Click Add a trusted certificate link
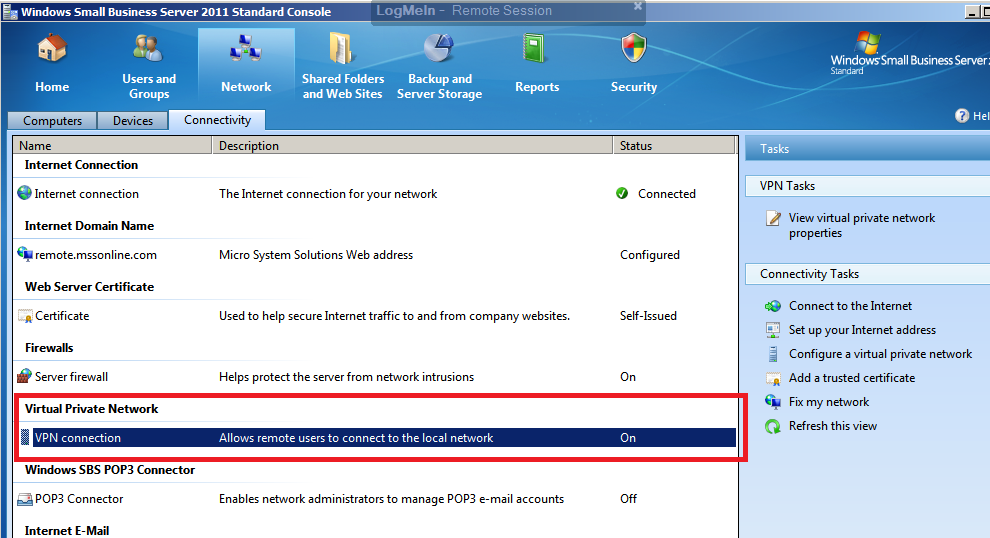 pyautogui.click(x=852, y=378)
